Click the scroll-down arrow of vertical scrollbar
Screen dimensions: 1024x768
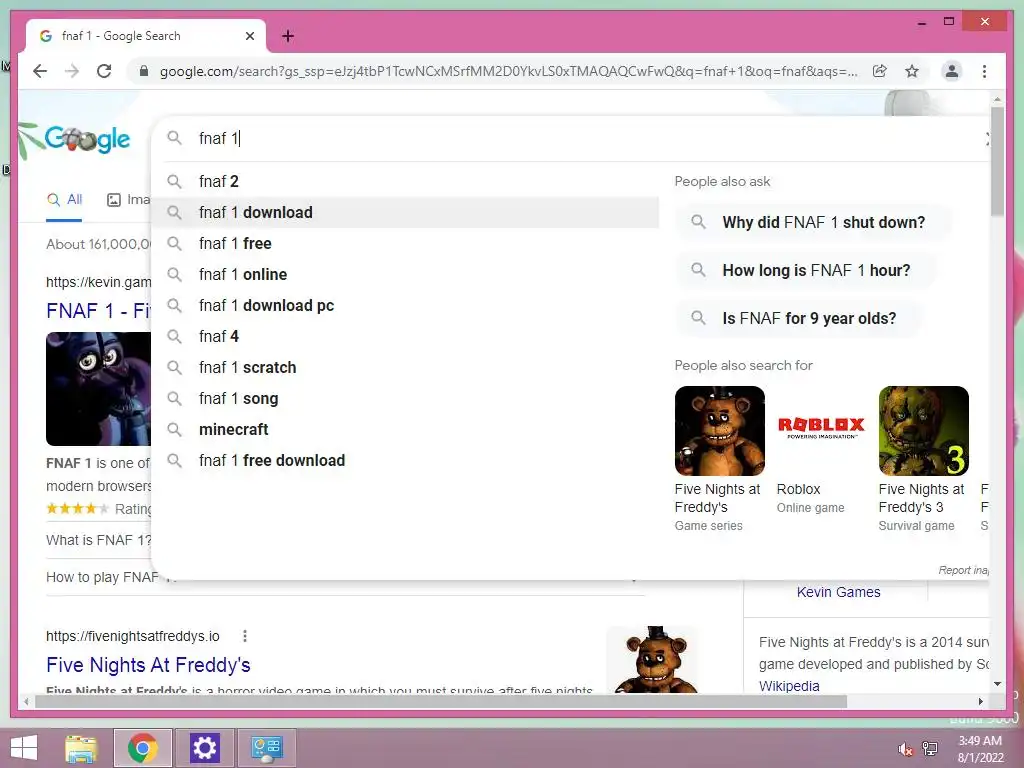[997, 684]
